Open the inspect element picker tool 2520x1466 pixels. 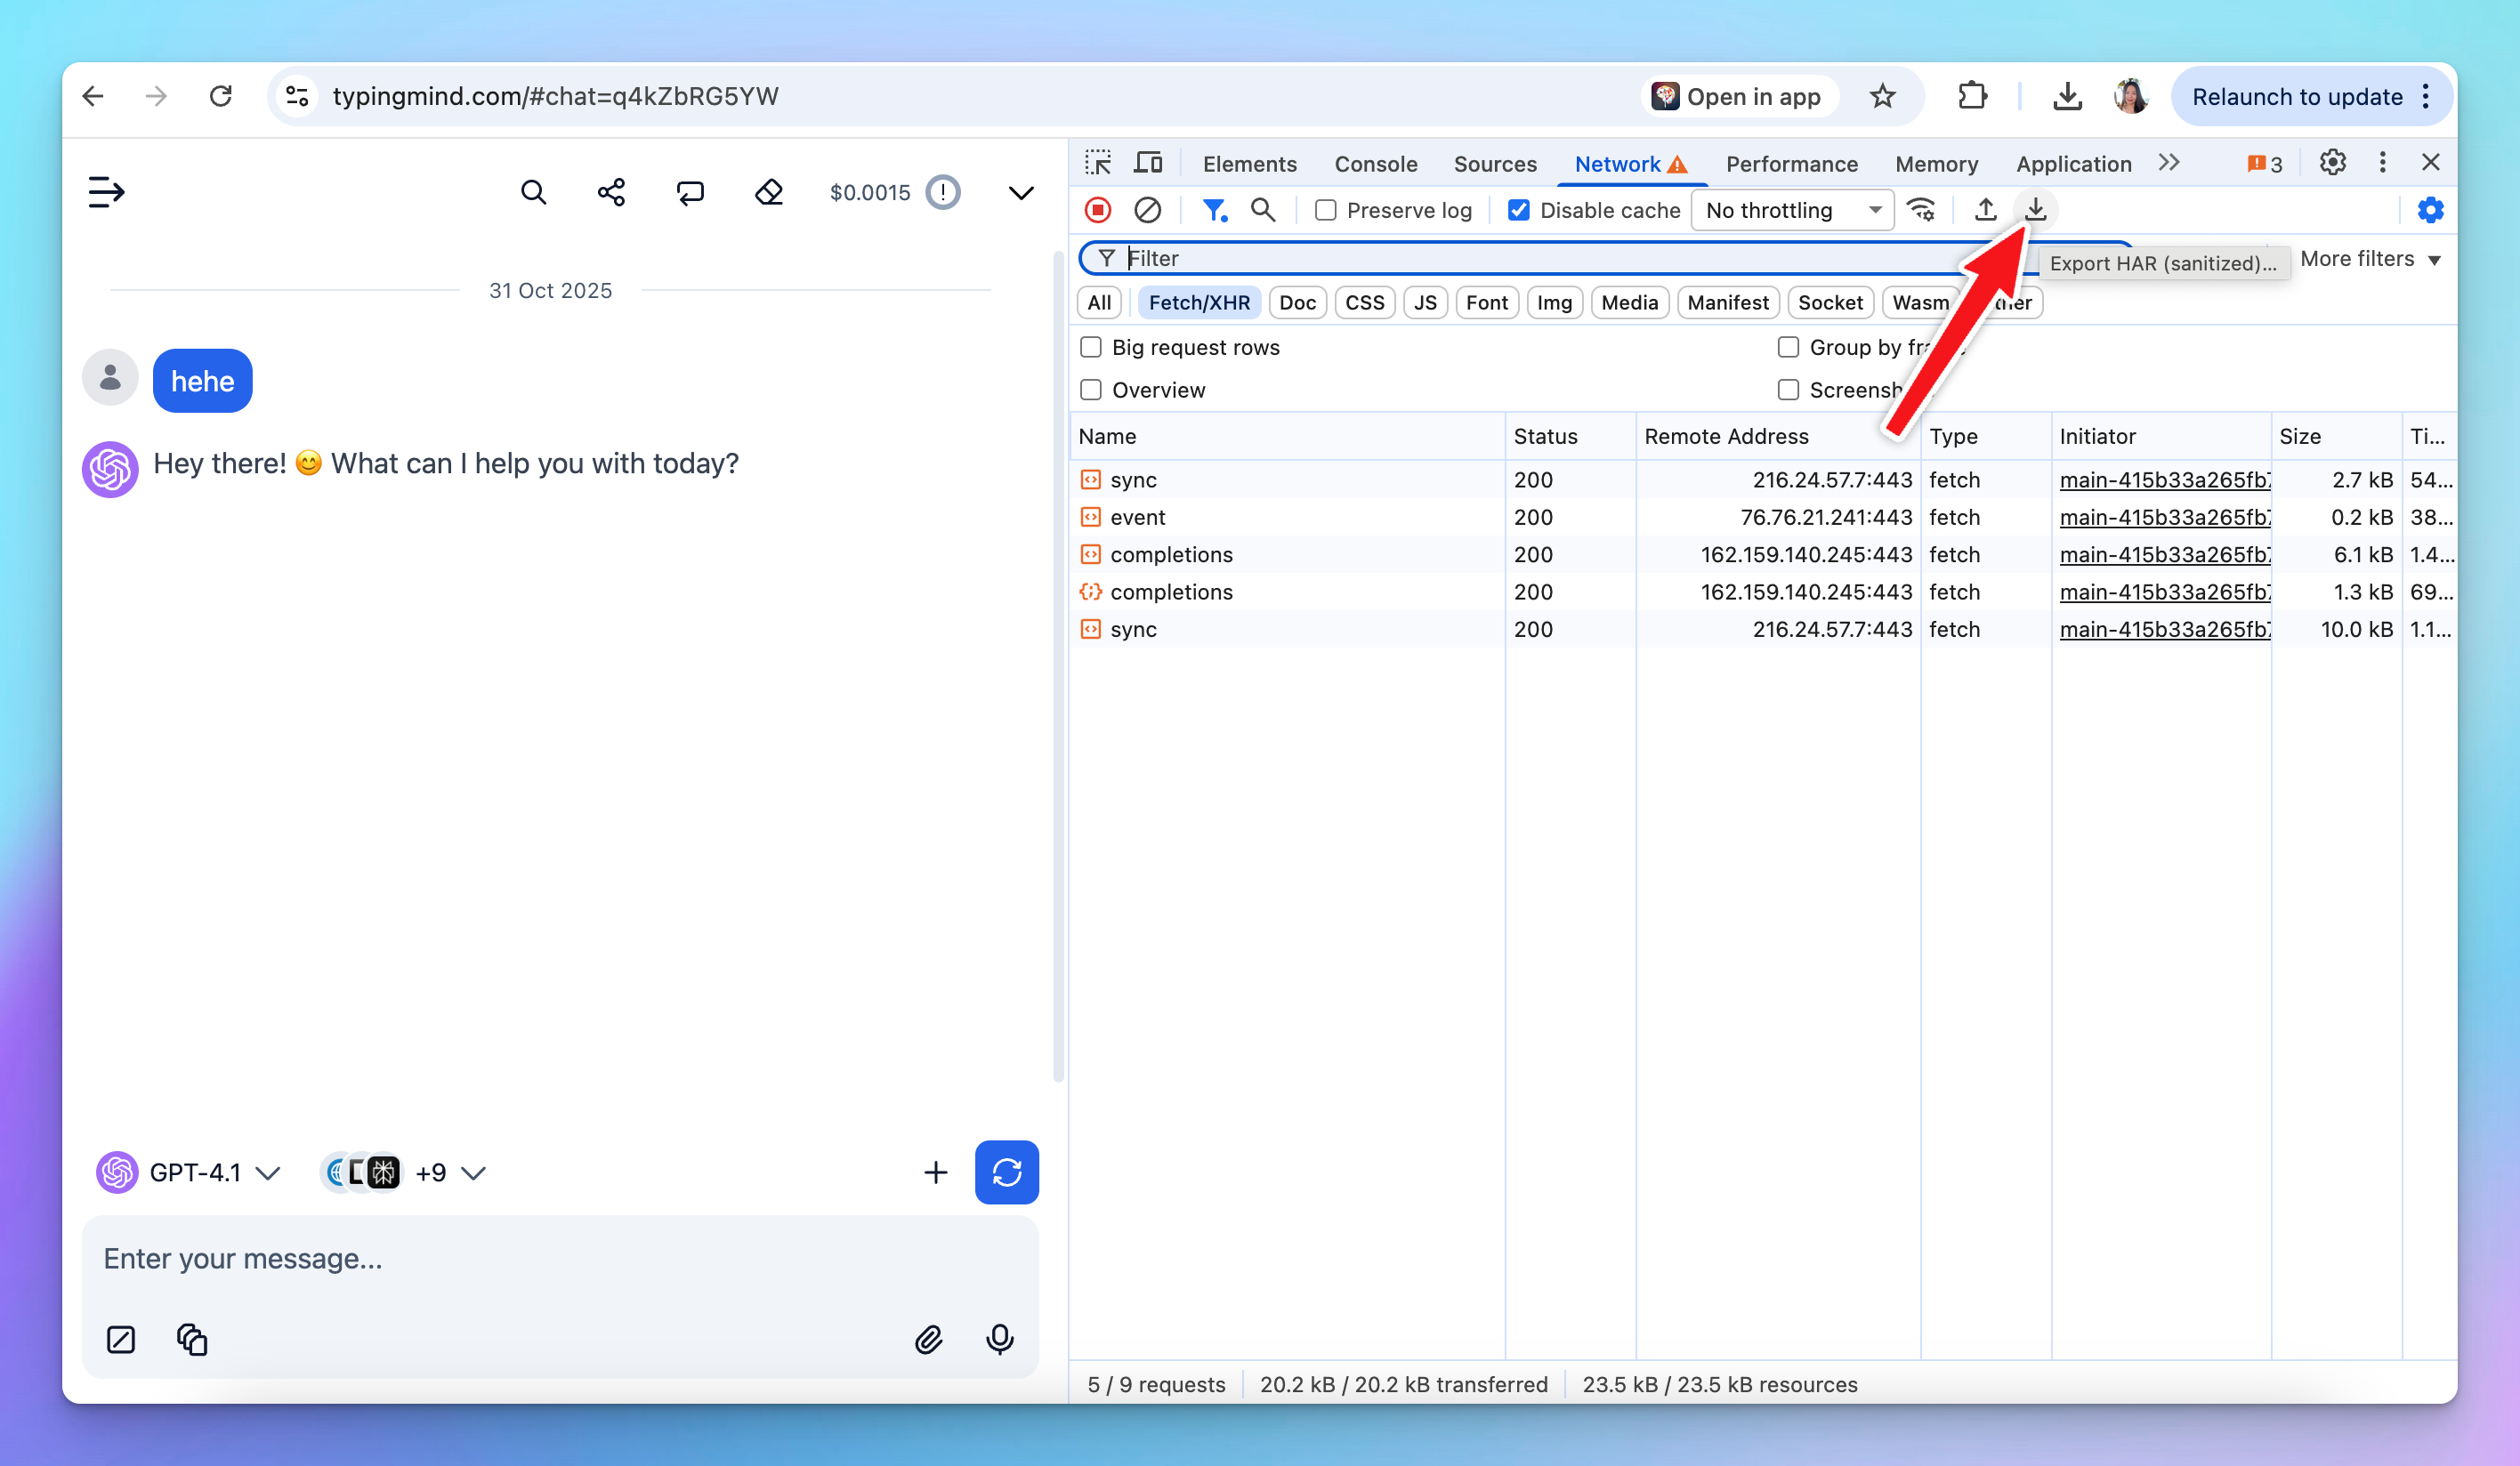(x=1098, y=163)
